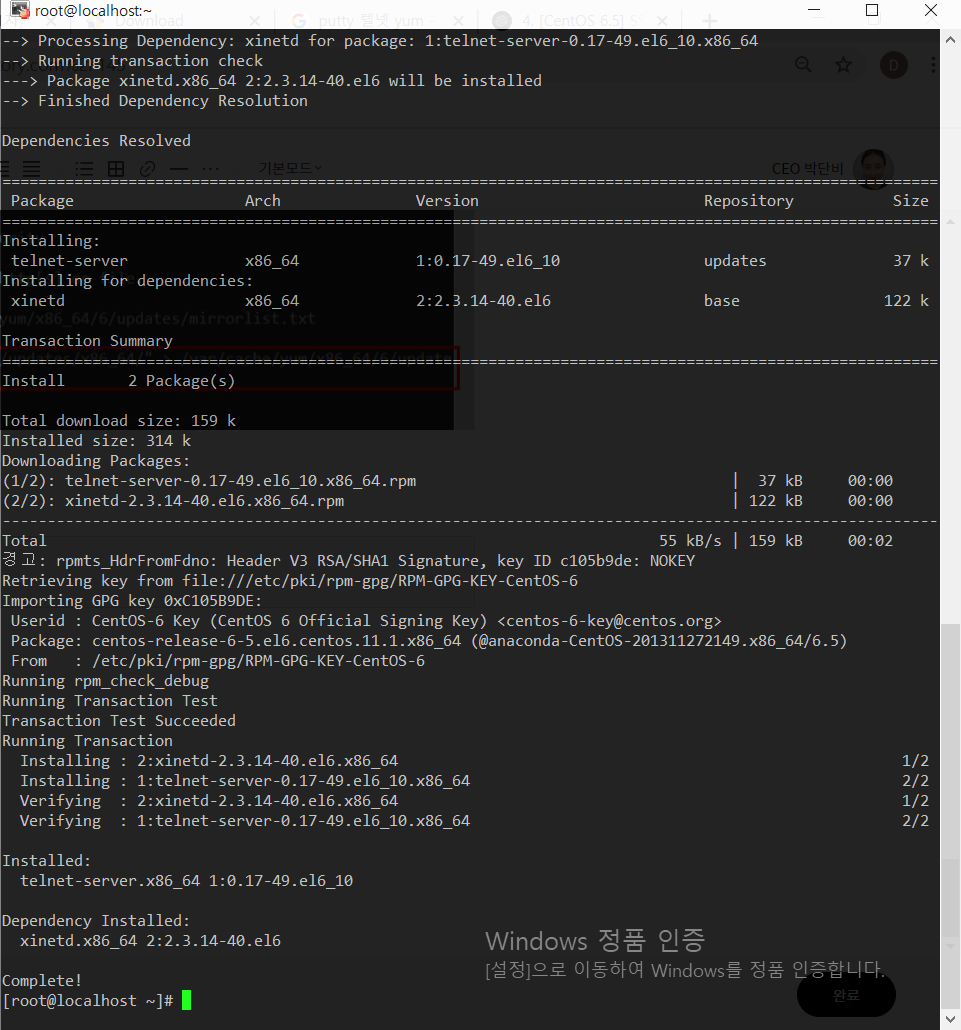
Task: Click the Downloading Packages: line
Action: pyautogui.click(x=96, y=461)
